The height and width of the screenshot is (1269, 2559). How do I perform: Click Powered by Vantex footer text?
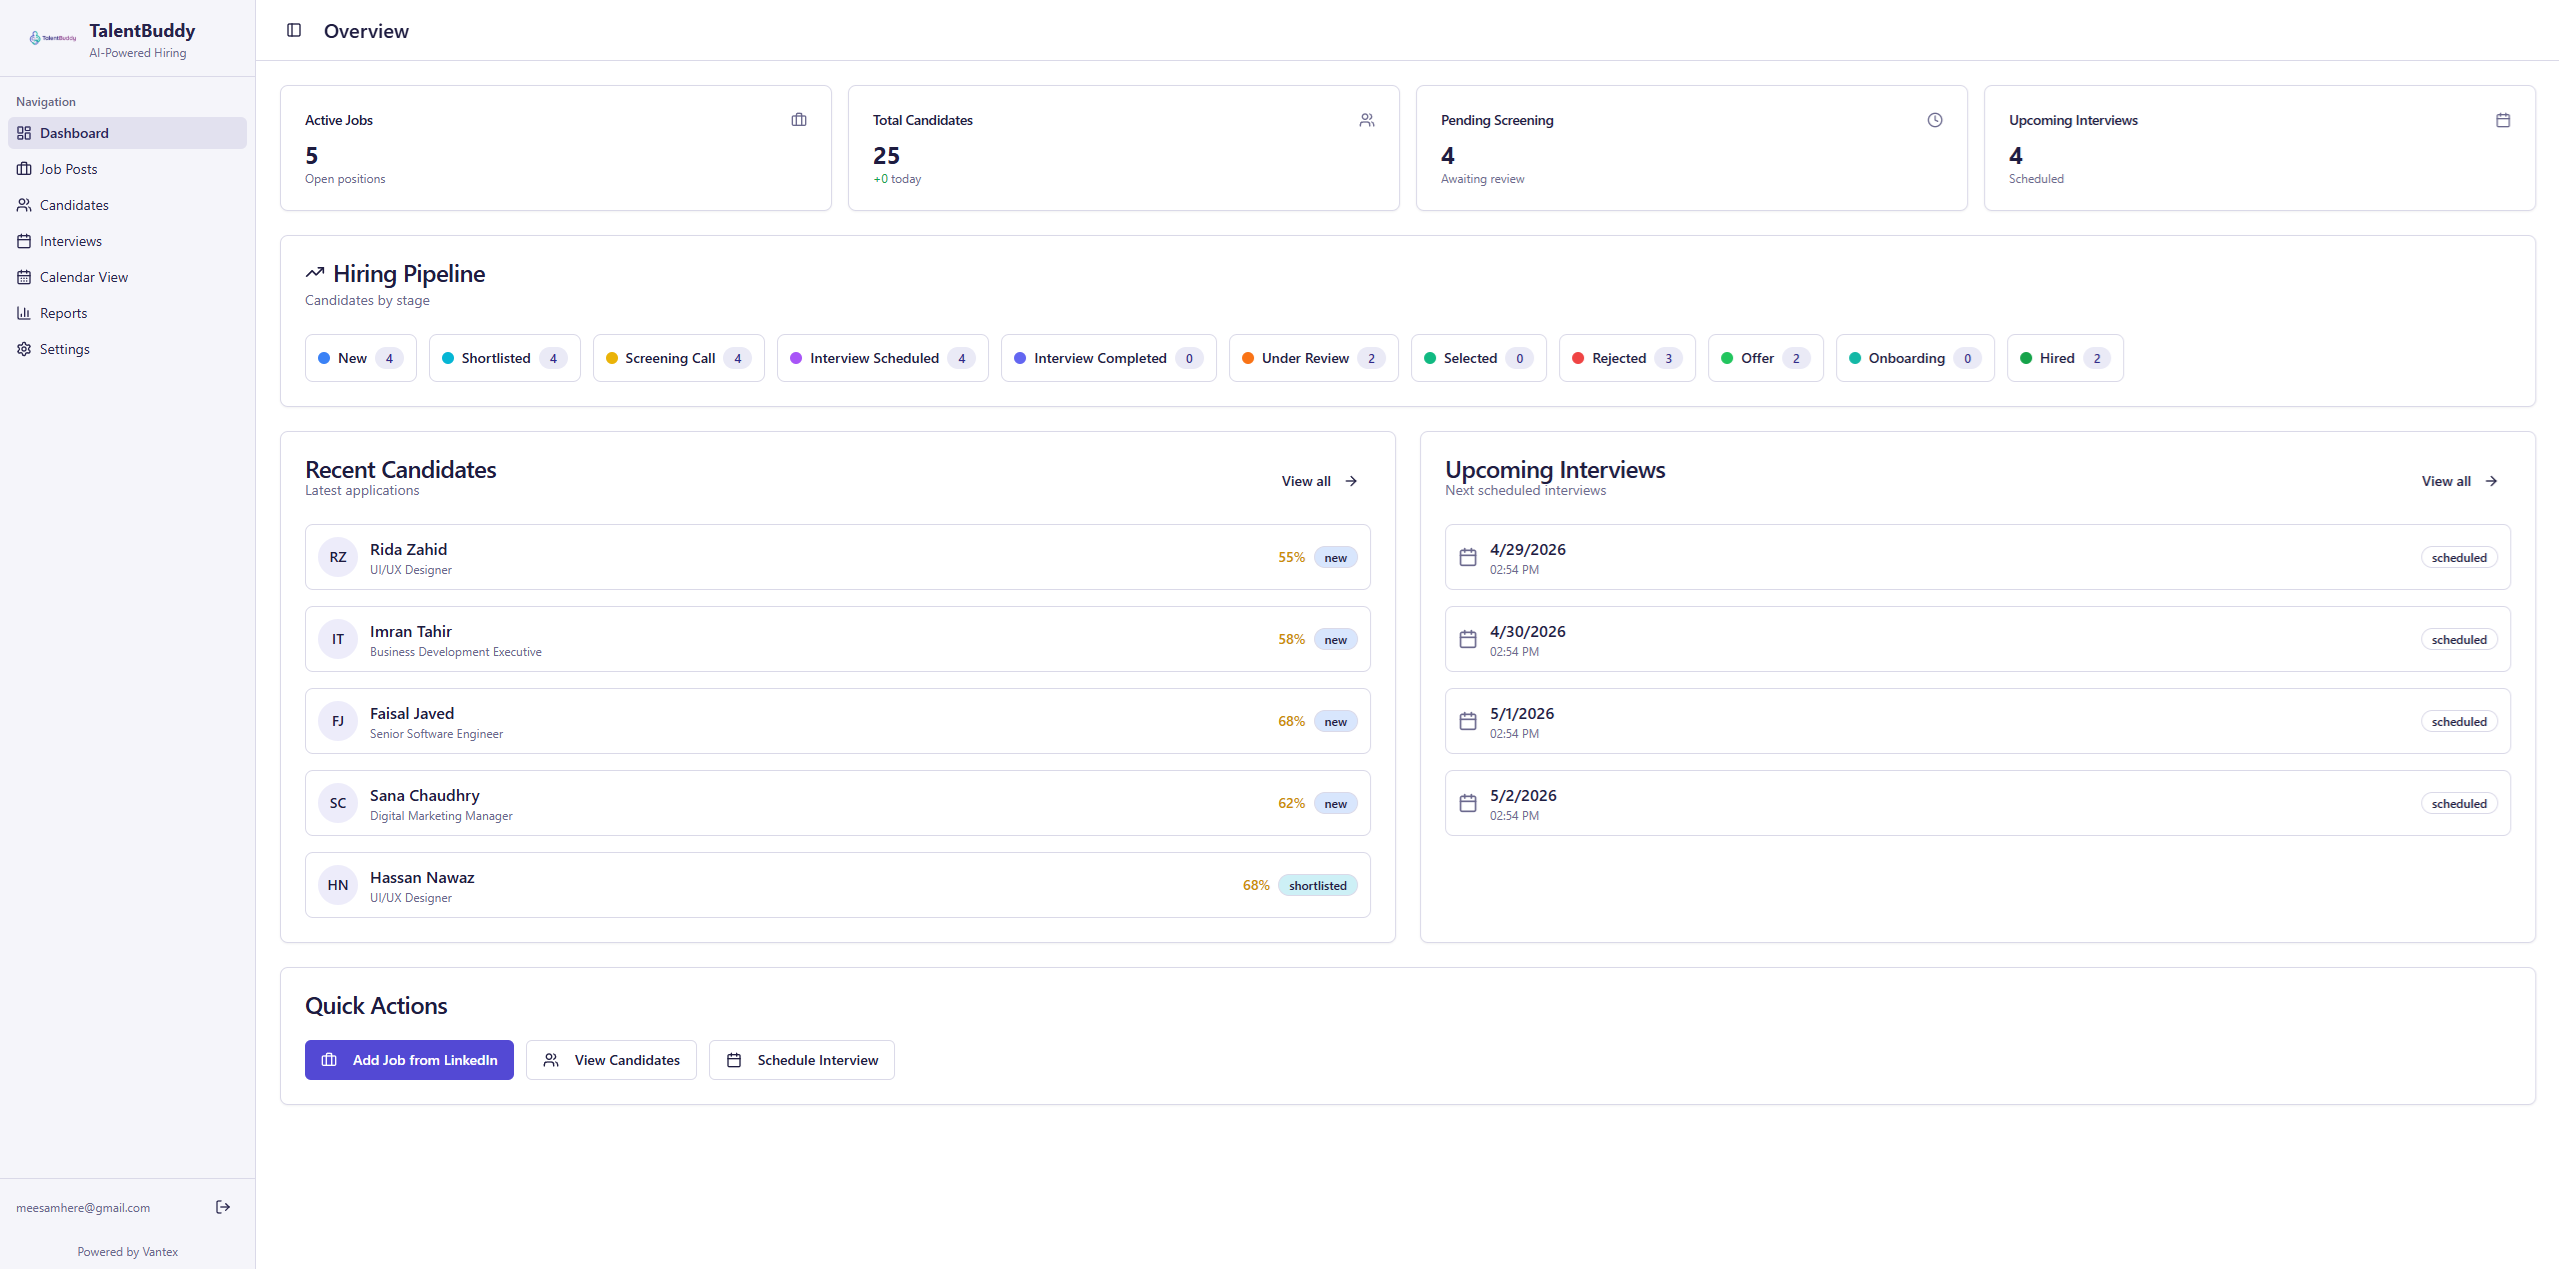click(128, 1251)
